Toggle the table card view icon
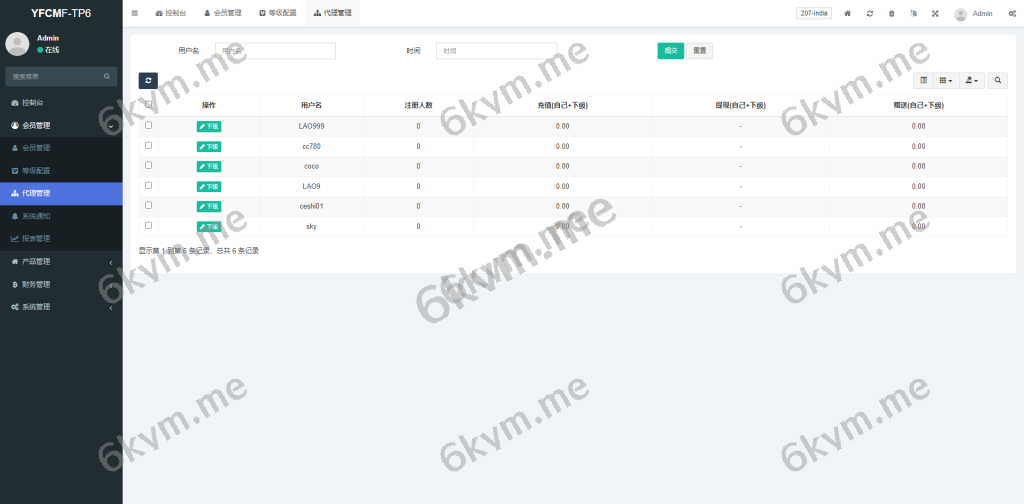1024x504 pixels. point(923,80)
